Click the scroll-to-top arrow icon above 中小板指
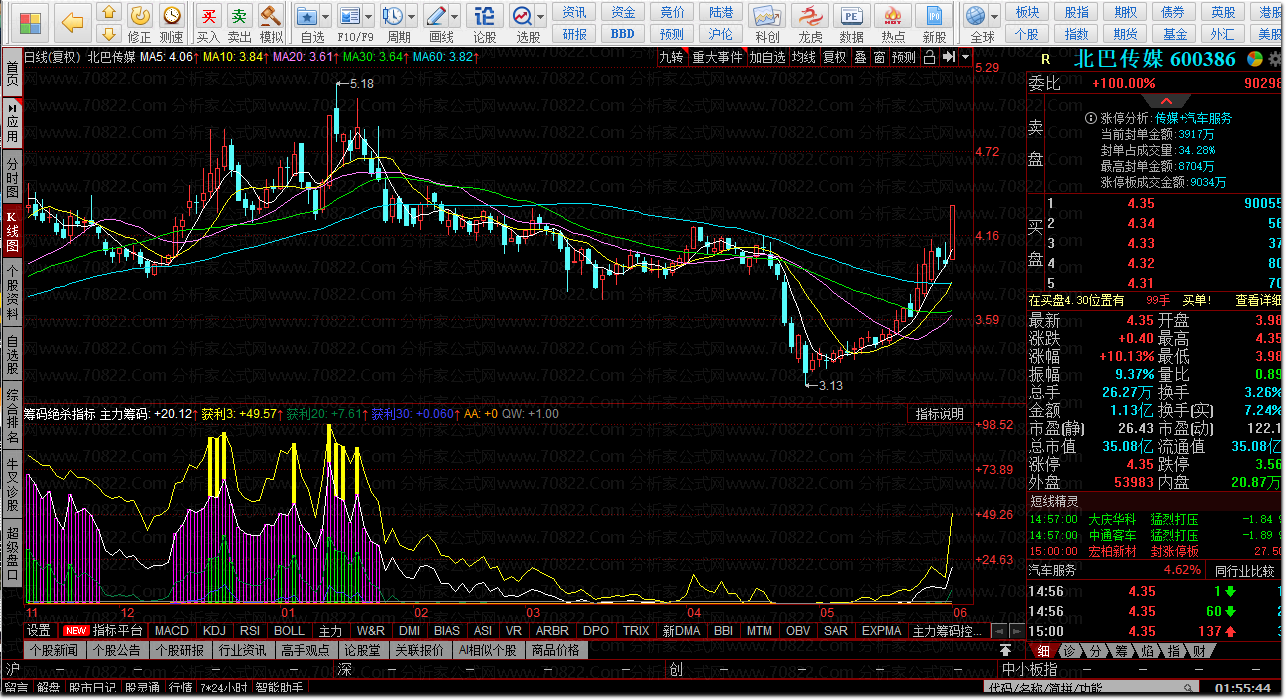Screen dimensions: 1287x700 point(1006,650)
